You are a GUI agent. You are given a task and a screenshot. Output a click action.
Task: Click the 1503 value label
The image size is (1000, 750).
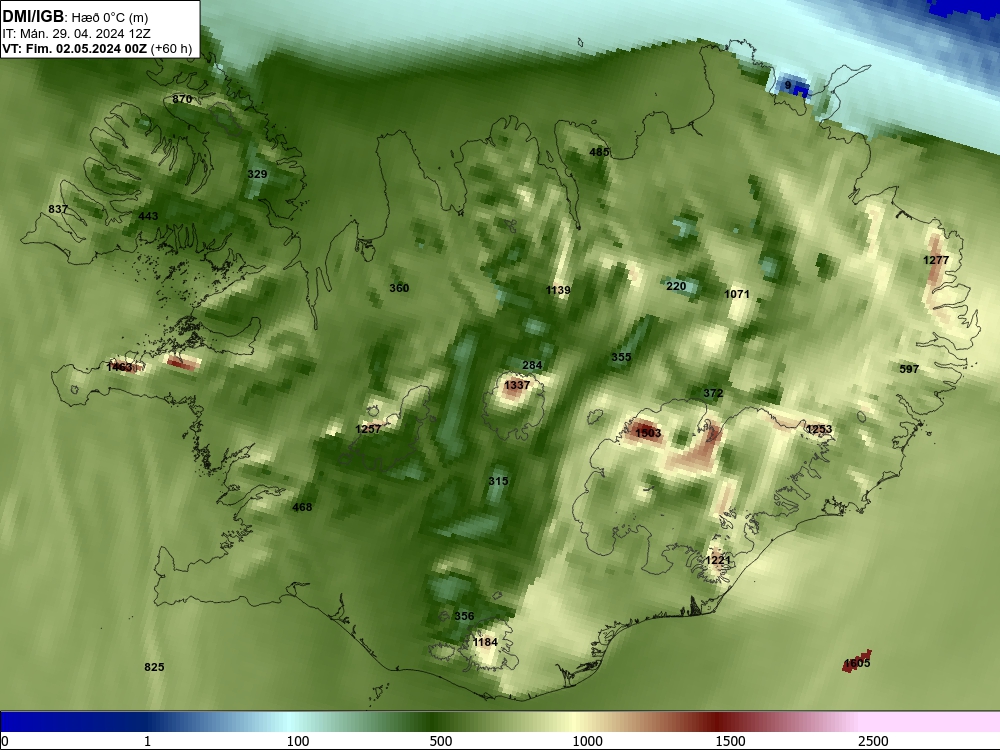(648, 433)
